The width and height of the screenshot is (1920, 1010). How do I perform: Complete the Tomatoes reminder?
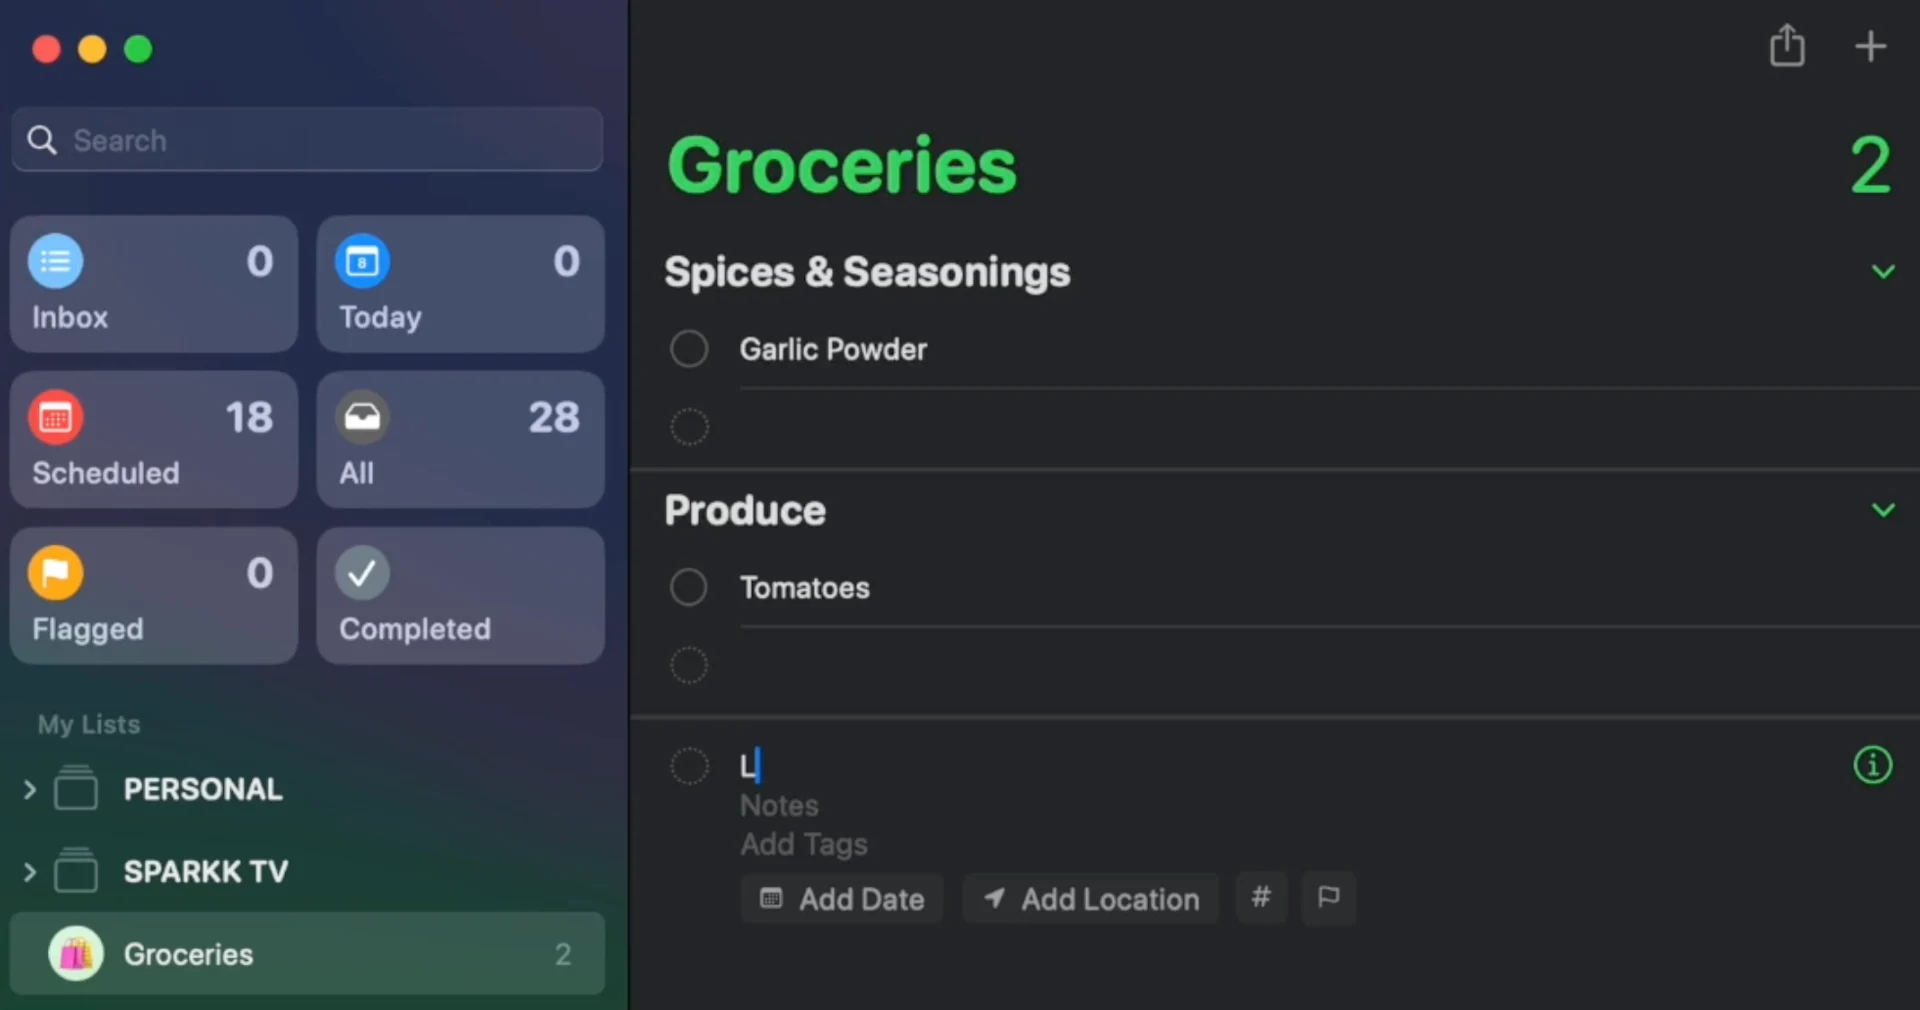(688, 587)
